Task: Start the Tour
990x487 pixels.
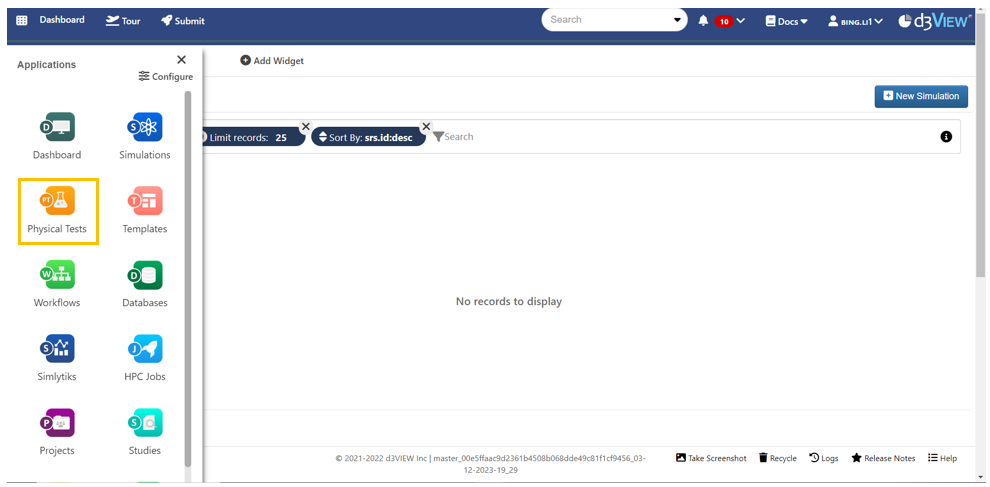Action: point(123,20)
